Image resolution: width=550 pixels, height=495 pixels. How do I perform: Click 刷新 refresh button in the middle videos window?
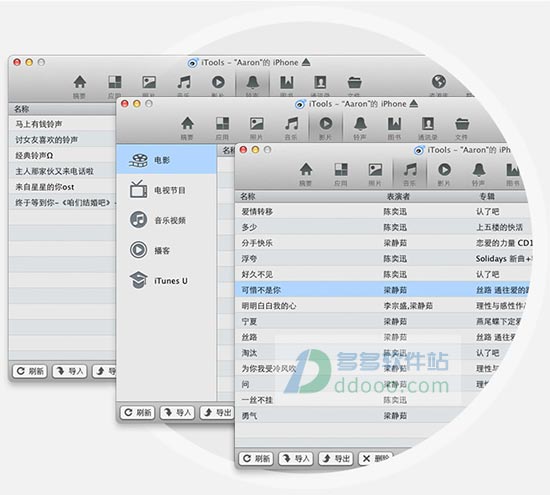point(138,413)
